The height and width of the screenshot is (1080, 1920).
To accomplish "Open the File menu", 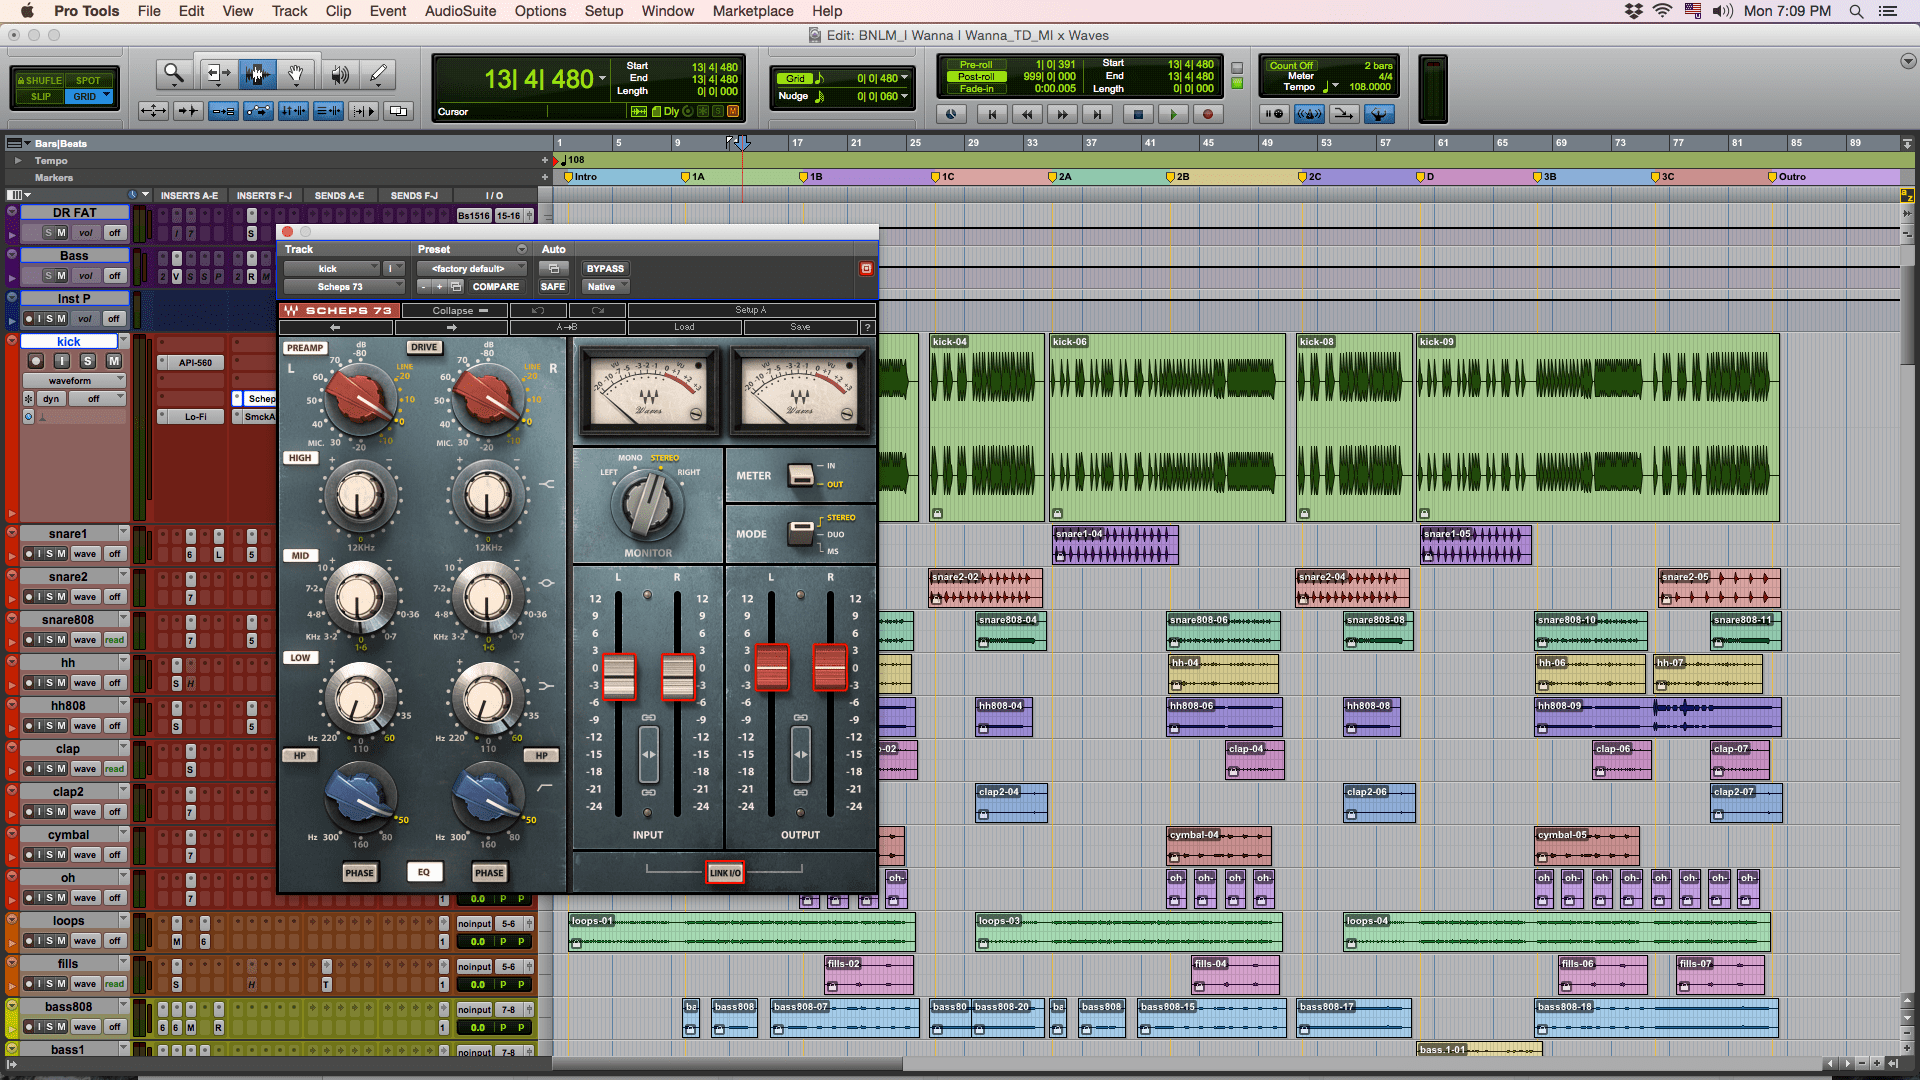I will (x=149, y=11).
